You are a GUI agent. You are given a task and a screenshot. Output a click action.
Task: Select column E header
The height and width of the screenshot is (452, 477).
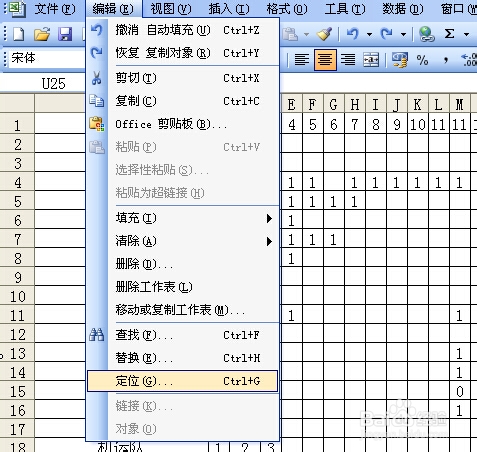click(x=292, y=105)
